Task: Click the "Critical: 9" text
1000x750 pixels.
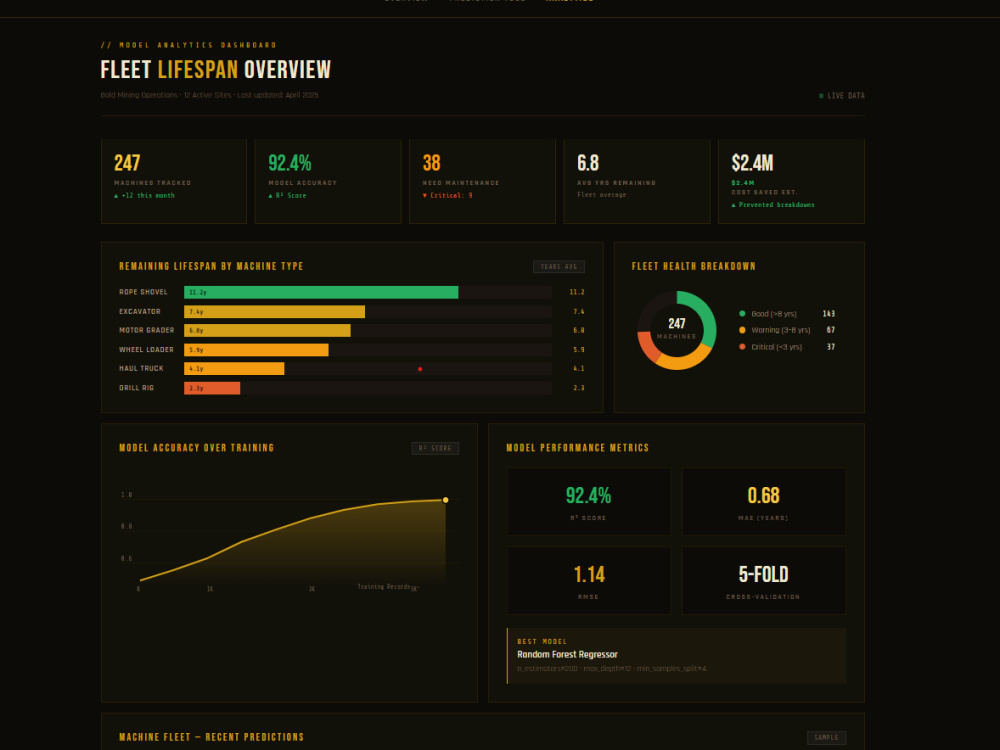Action: click(451, 196)
